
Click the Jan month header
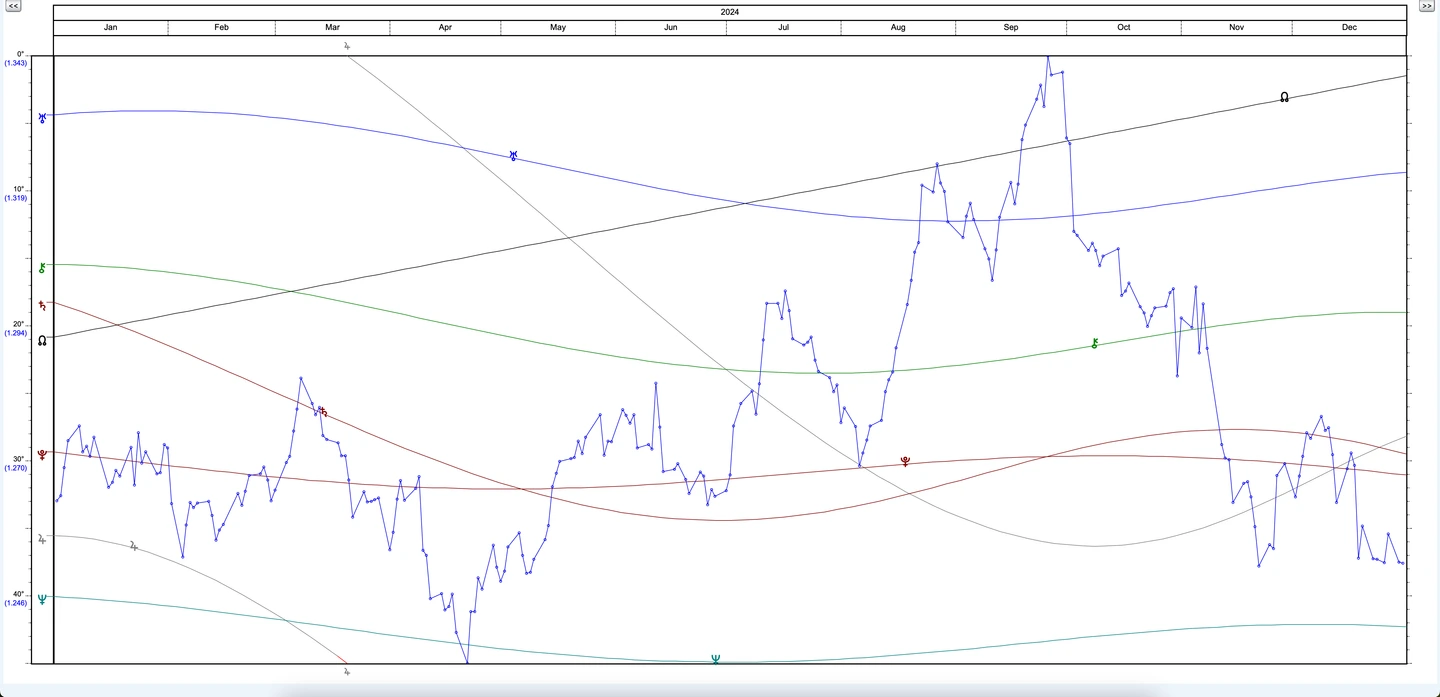111,27
